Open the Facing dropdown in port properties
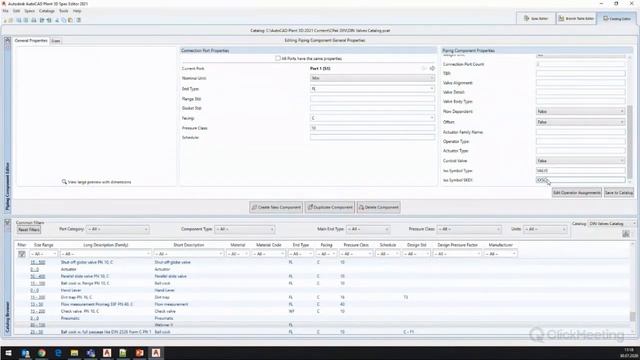 point(372,118)
